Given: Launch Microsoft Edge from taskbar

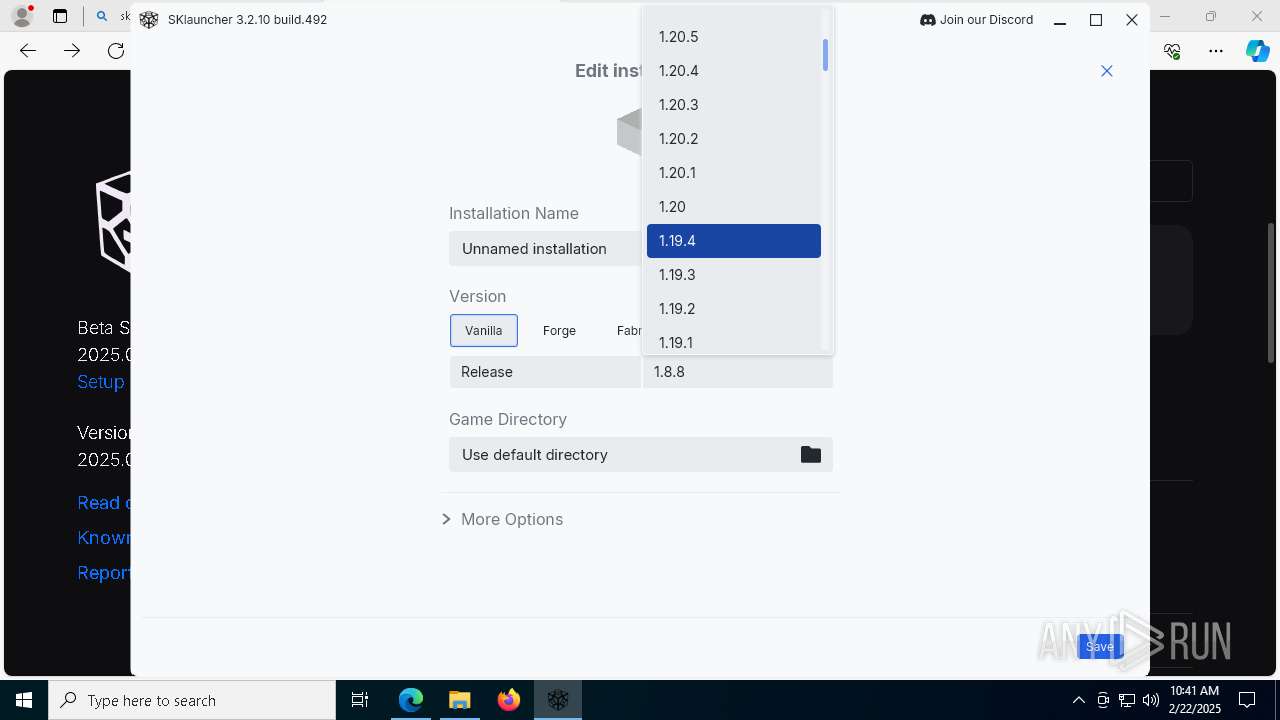Looking at the screenshot, I should tap(411, 700).
